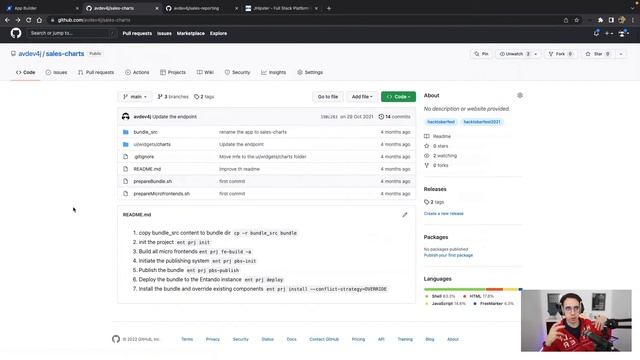Open the Wiki tab
Image resolution: width=640 pixels, height=360 pixels.
coord(205,72)
